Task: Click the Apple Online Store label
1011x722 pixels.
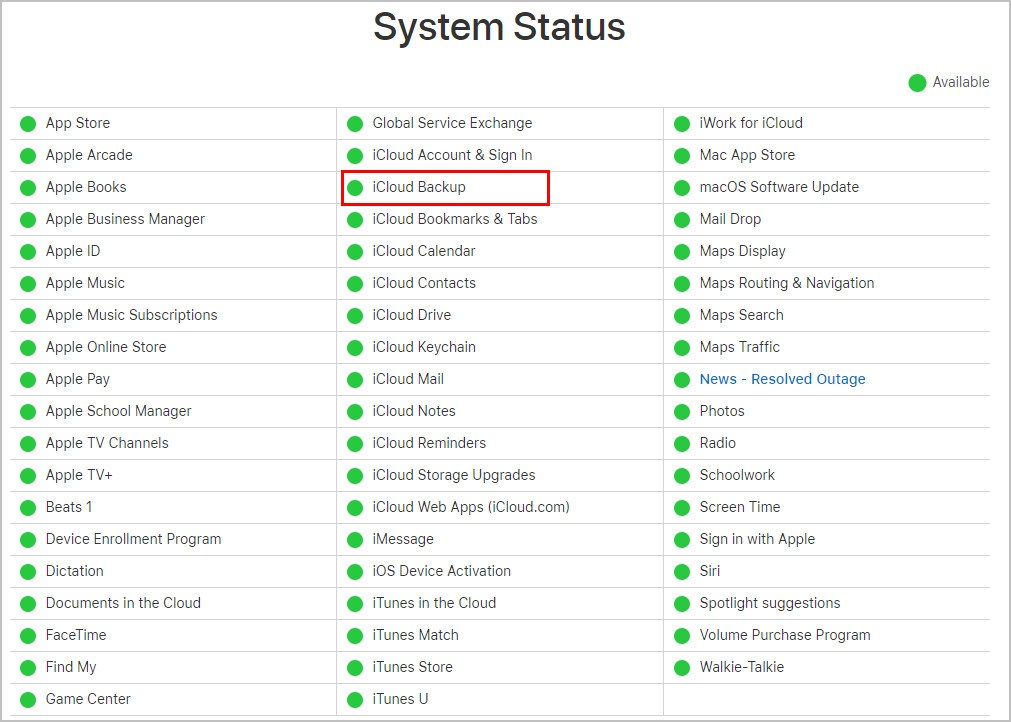Action: [x=106, y=347]
